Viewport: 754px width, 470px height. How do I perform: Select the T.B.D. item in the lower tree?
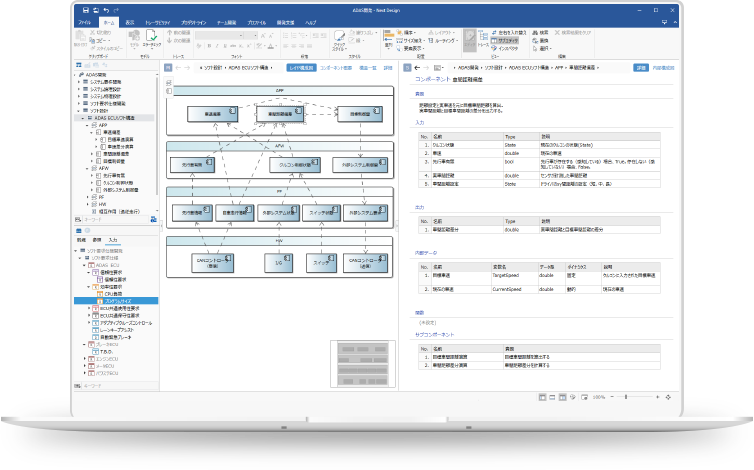tap(106, 352)
